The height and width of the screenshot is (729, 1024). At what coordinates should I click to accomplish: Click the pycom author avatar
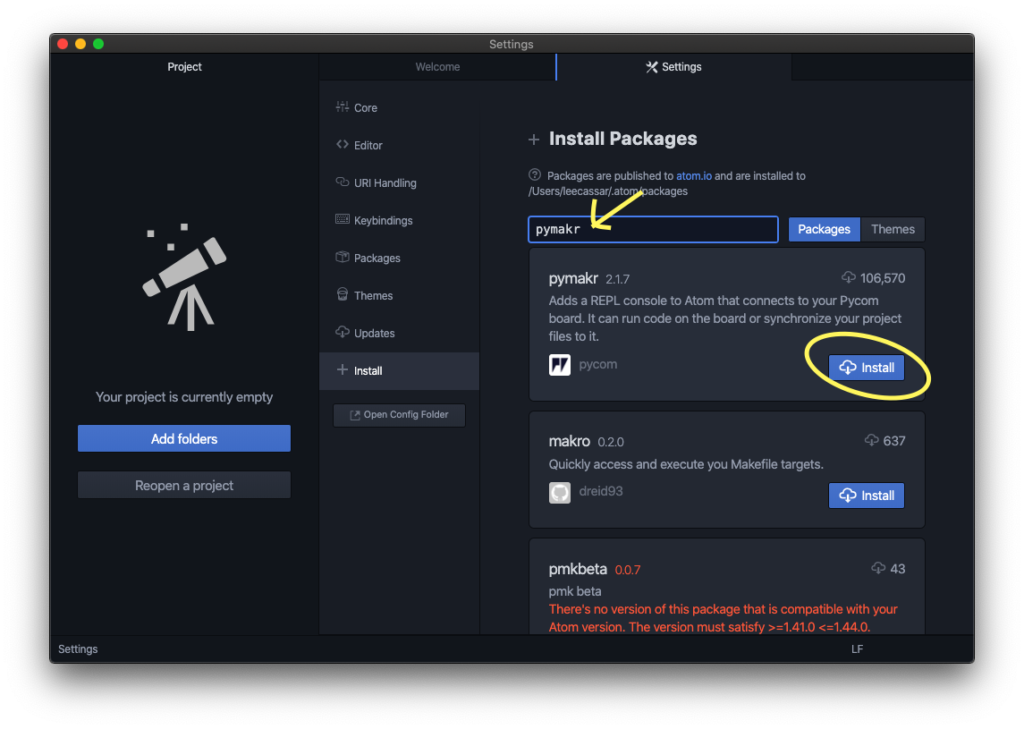[560, 364]
